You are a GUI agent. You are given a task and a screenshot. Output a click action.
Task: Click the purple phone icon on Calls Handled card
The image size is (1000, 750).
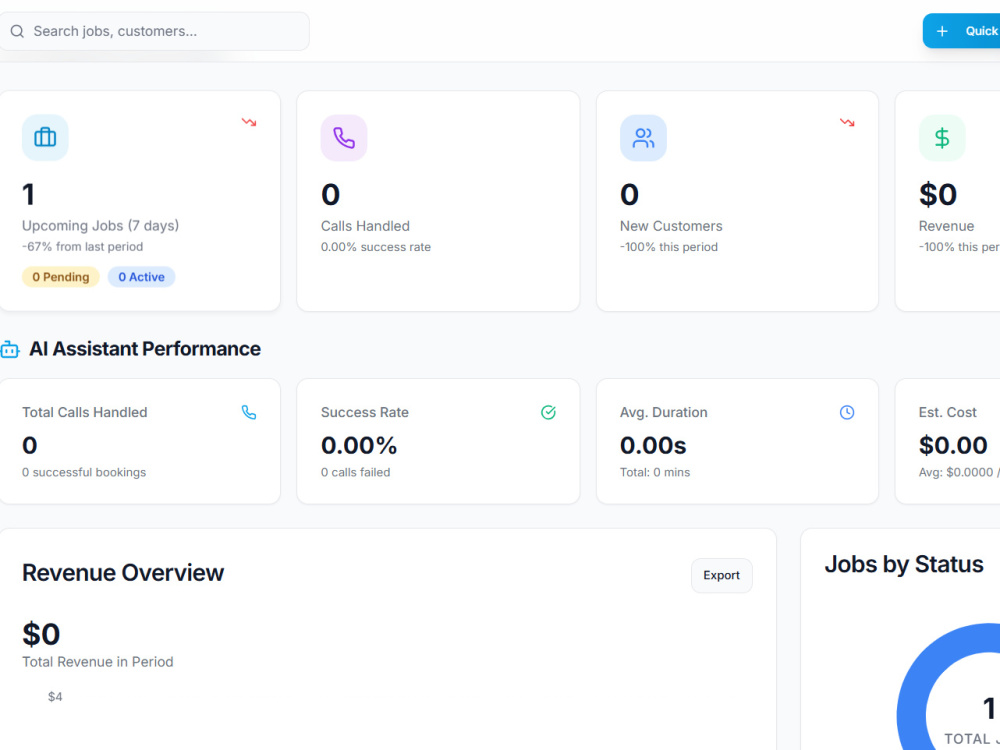point(344,138)
